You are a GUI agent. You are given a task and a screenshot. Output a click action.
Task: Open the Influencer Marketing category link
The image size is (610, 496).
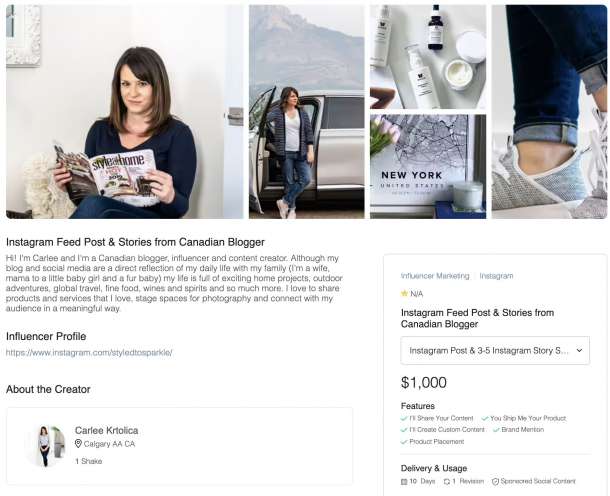pyautogui.click(x=435, y=276)
